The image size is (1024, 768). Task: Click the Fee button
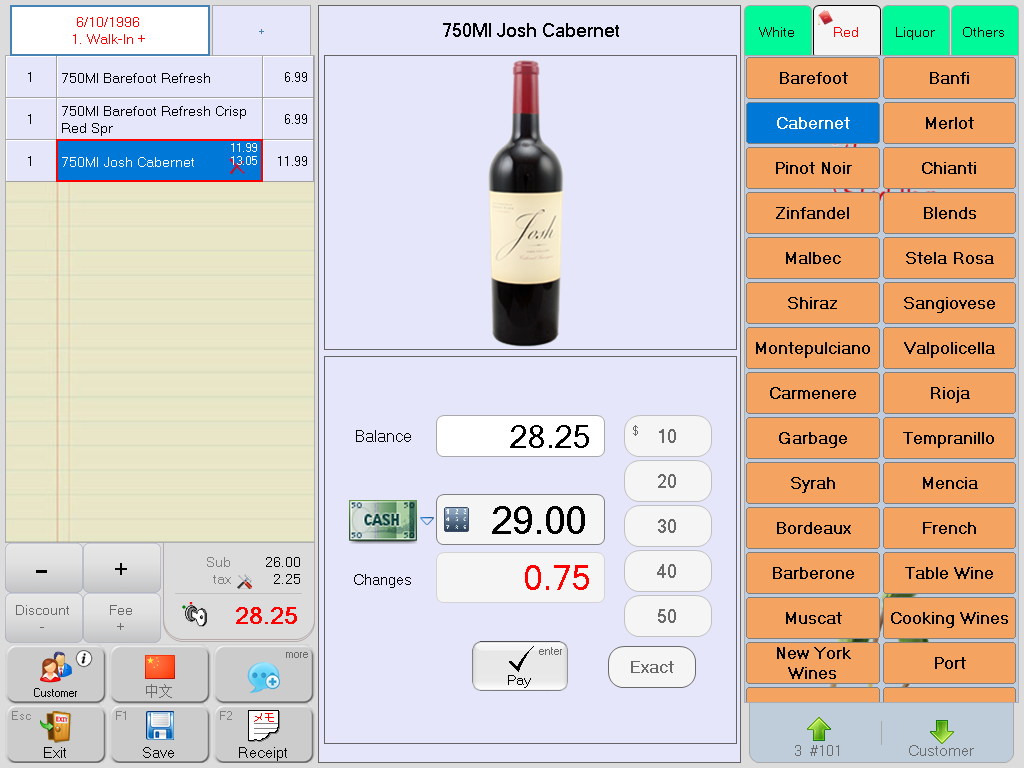121,617
